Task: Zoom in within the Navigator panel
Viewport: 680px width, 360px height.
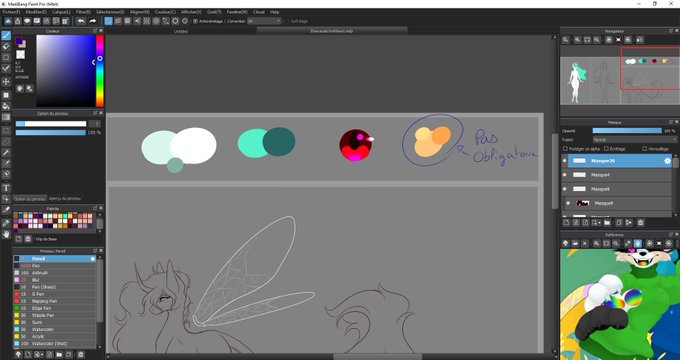Action: 578,39
